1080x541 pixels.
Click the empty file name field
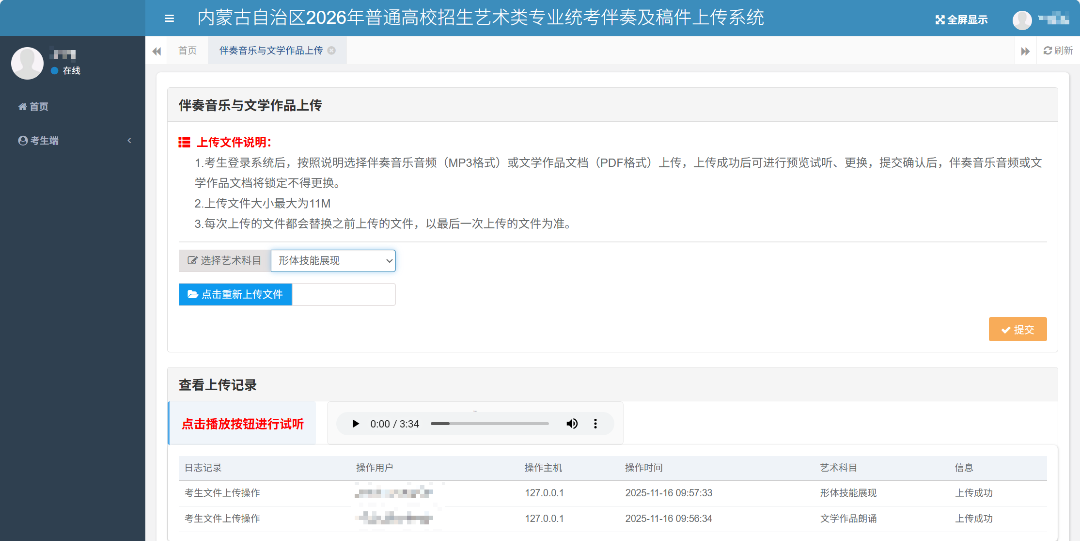coord(344,294)
